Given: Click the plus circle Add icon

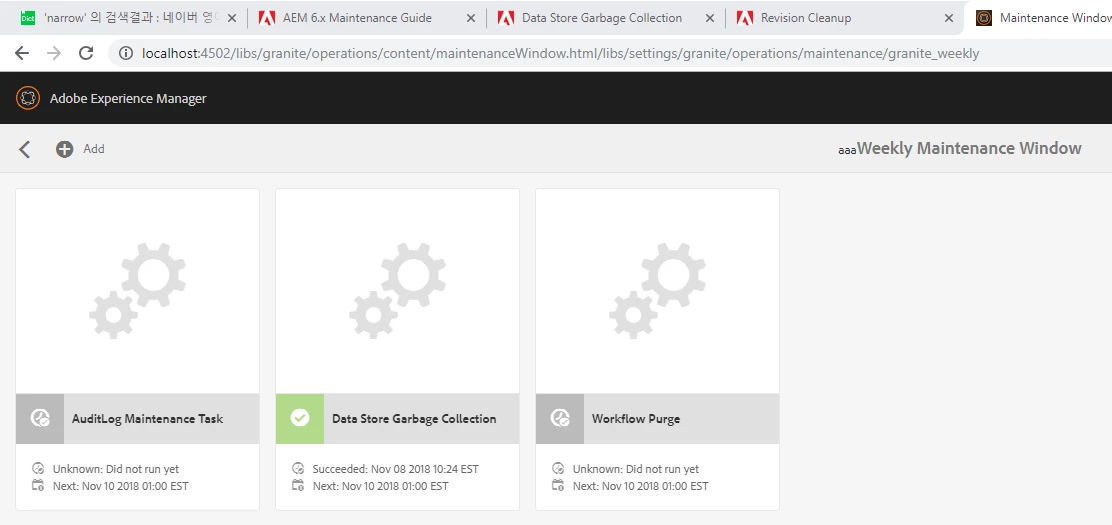Looking at the screenshot, I should 65,149.
